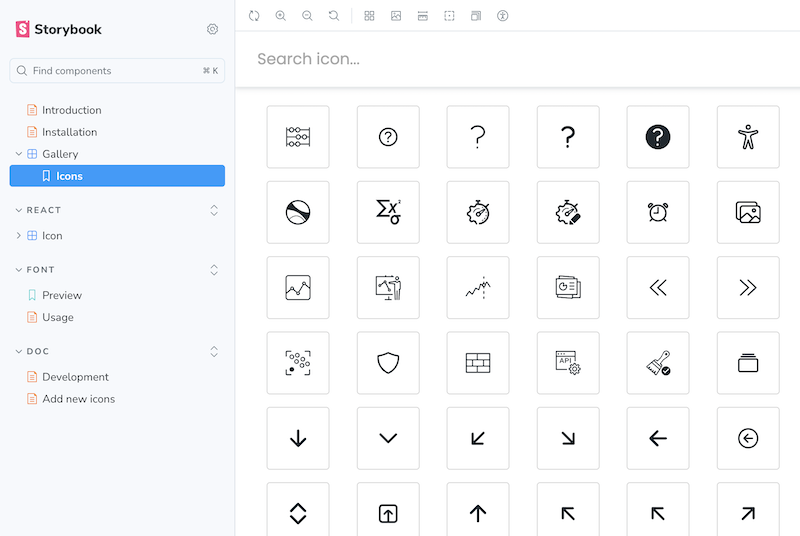The image size is (800, 536).
Task: Click the double left chevrons icon
Action: (658, 288)
